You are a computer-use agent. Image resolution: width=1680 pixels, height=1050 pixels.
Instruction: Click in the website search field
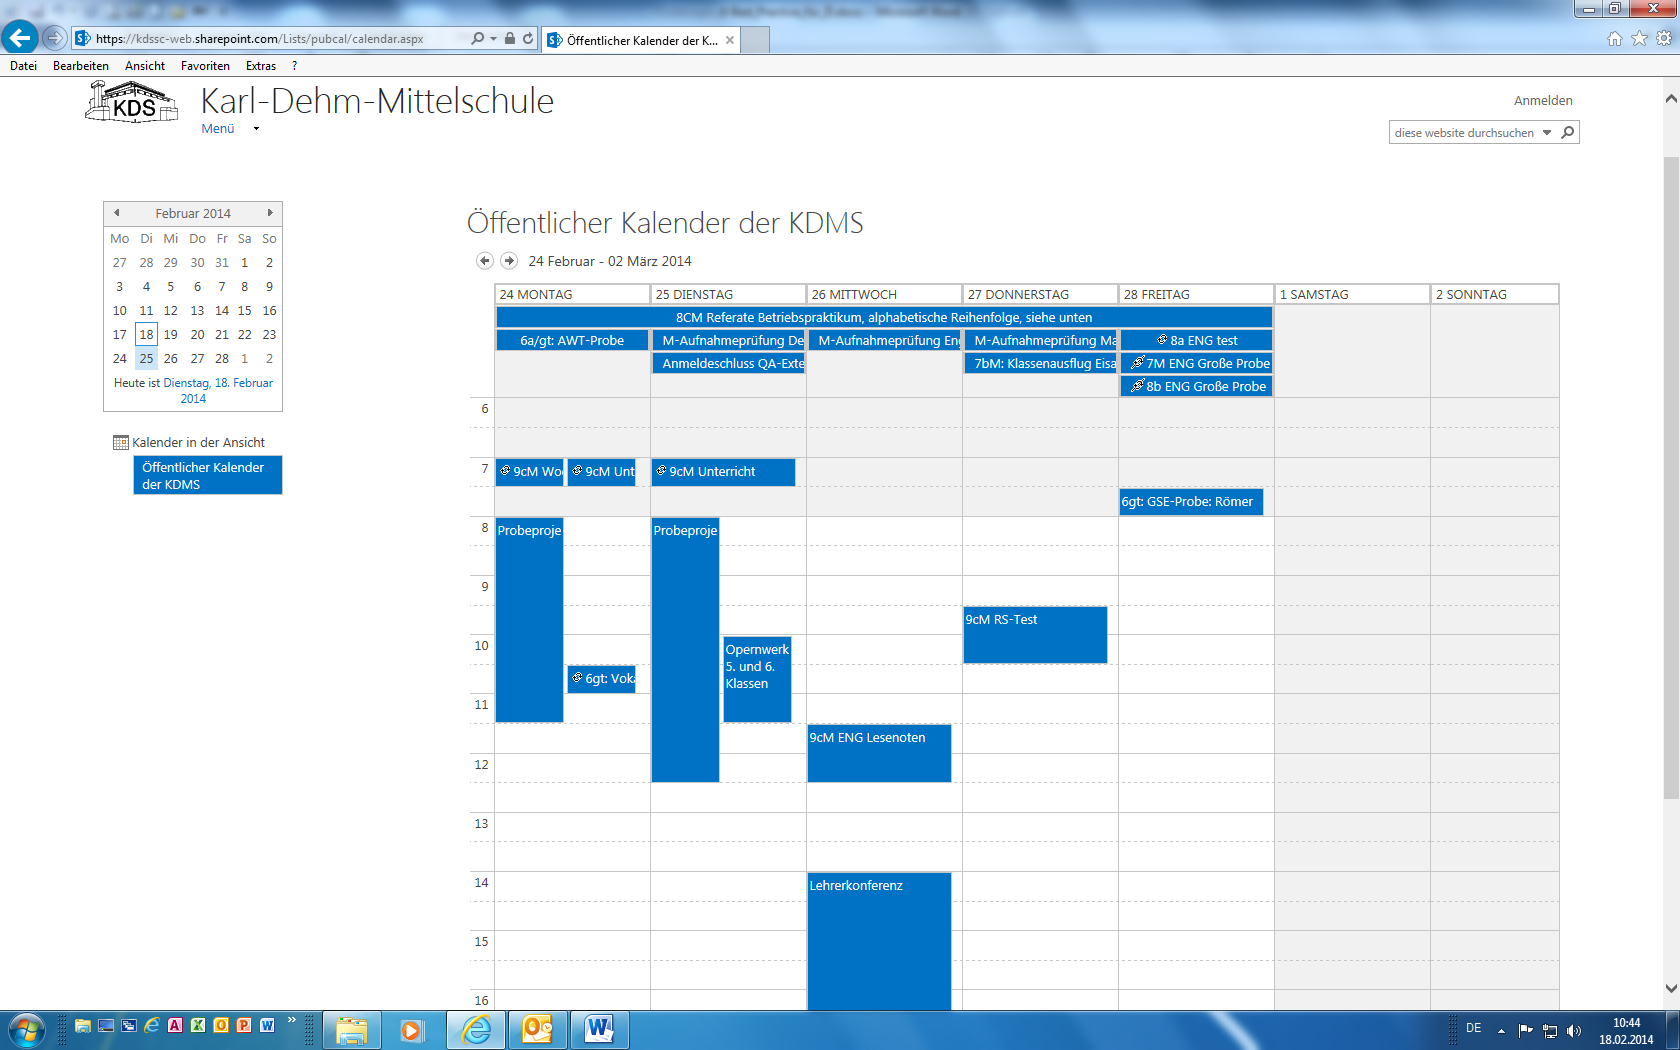coord(1463,132)
